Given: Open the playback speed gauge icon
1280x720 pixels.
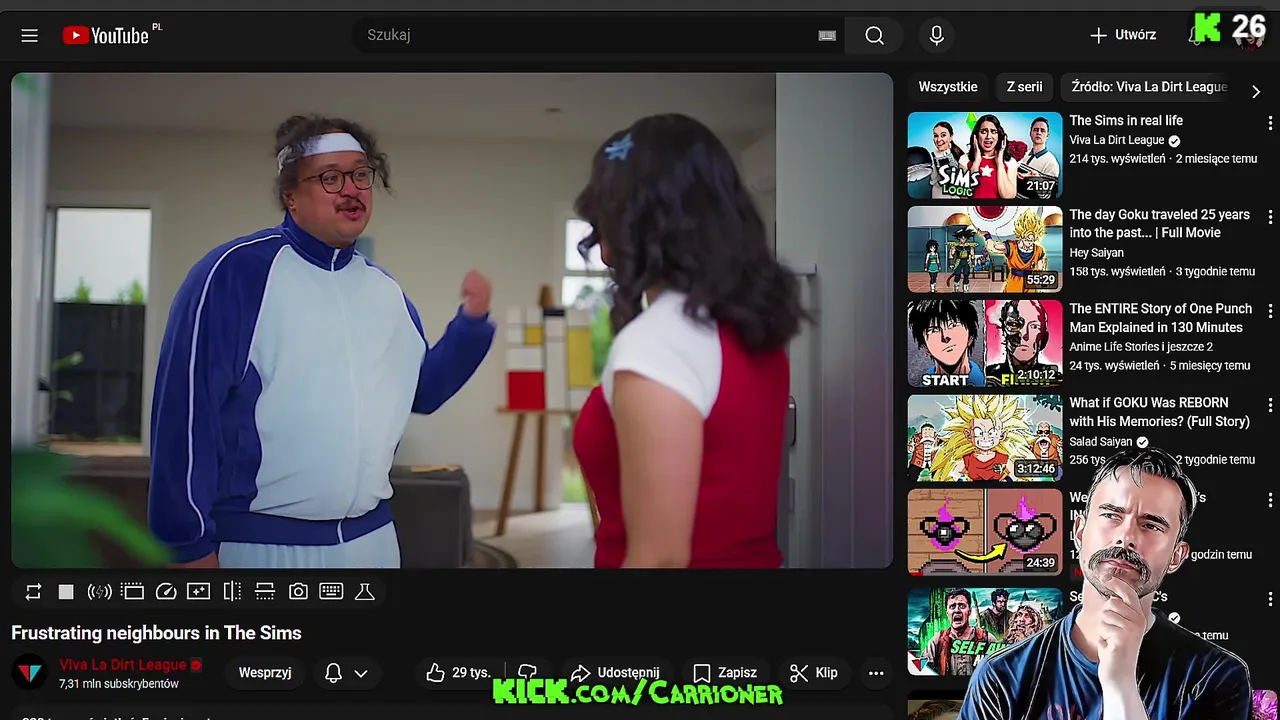Looking at the screenshot, I should 166,592.
